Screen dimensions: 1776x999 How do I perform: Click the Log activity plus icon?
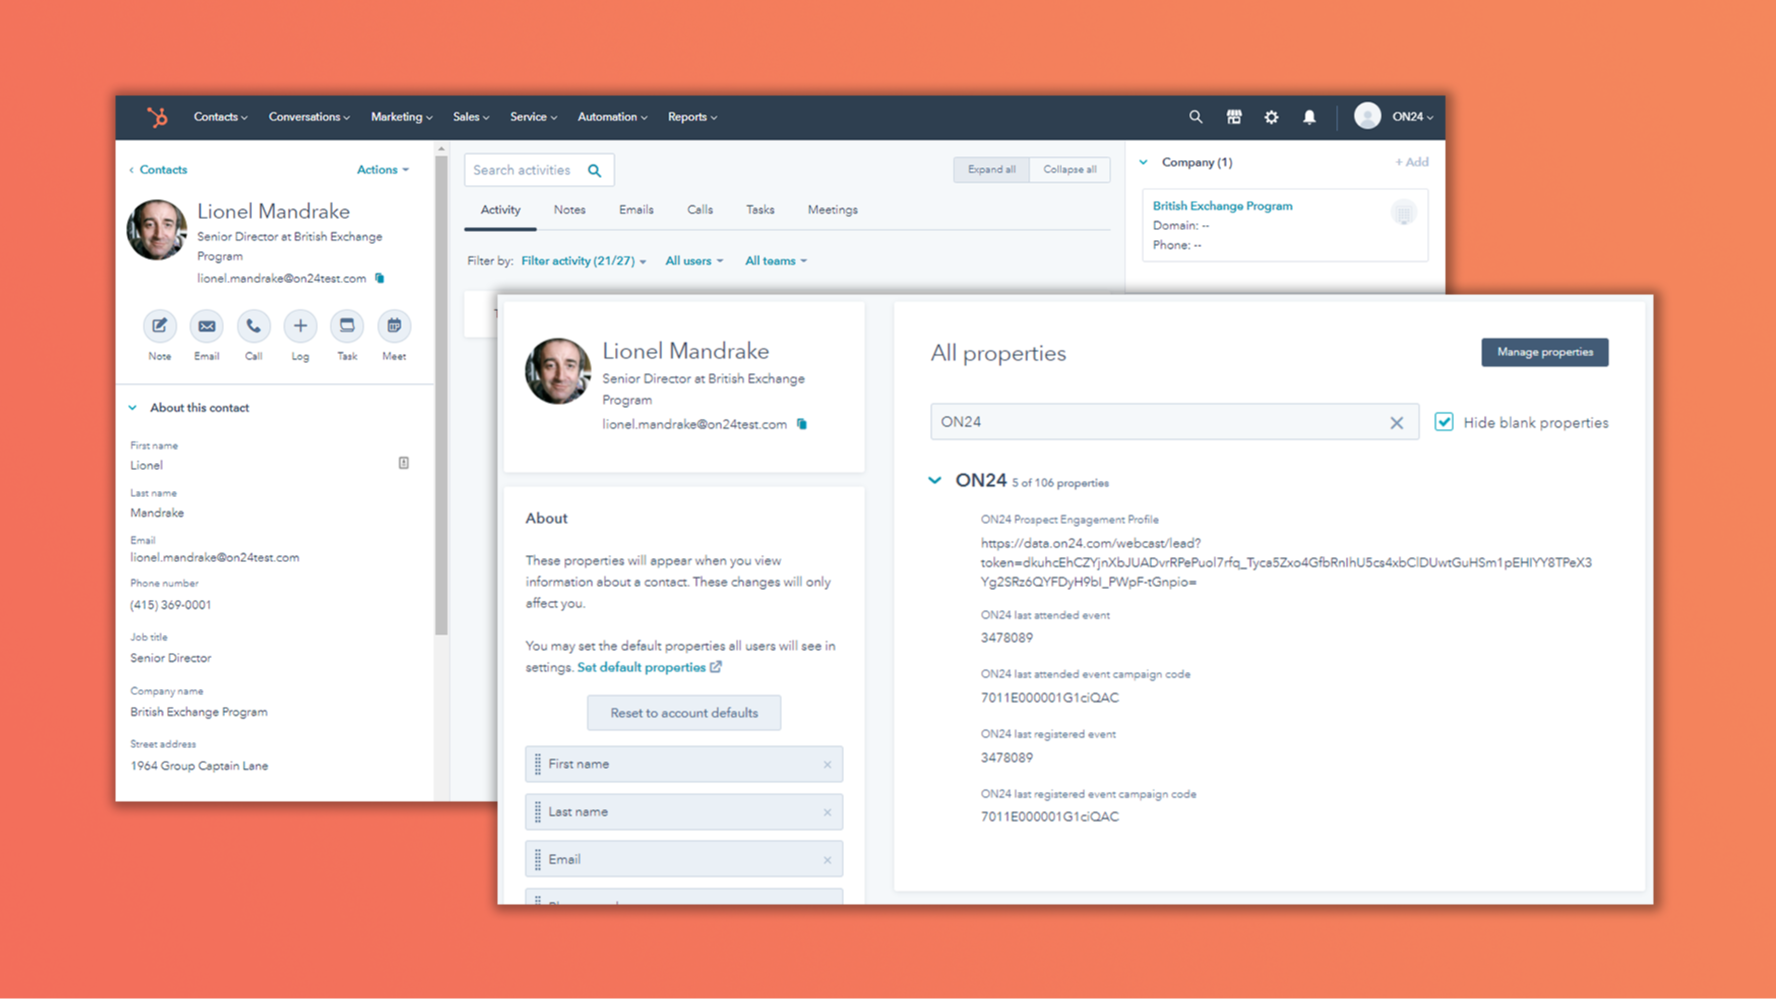[300, 326]
